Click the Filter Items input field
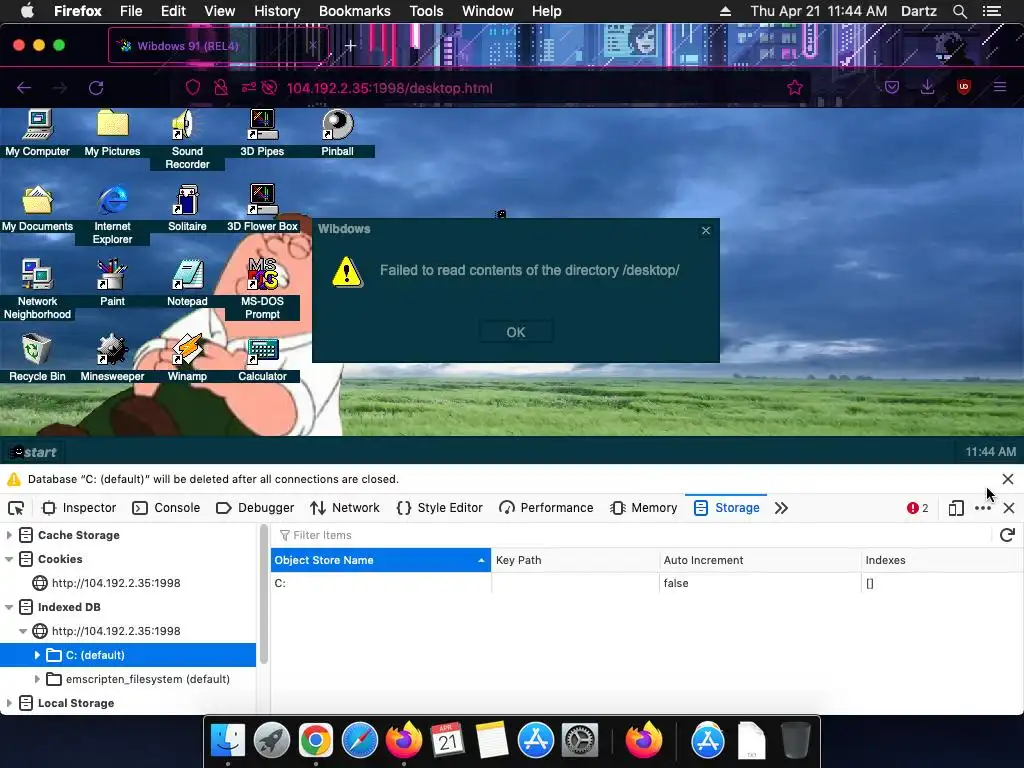Screen dimensions: 1024x768 coord(630,535)
